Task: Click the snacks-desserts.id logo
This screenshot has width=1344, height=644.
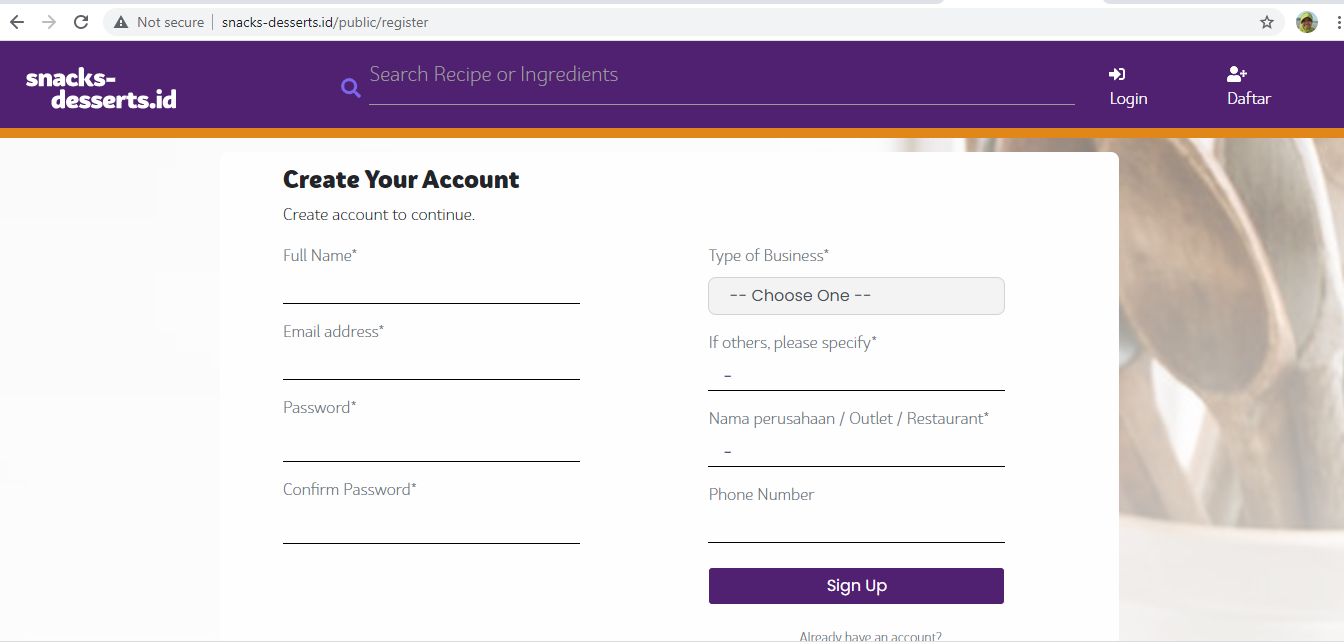Action: (101, 88)
